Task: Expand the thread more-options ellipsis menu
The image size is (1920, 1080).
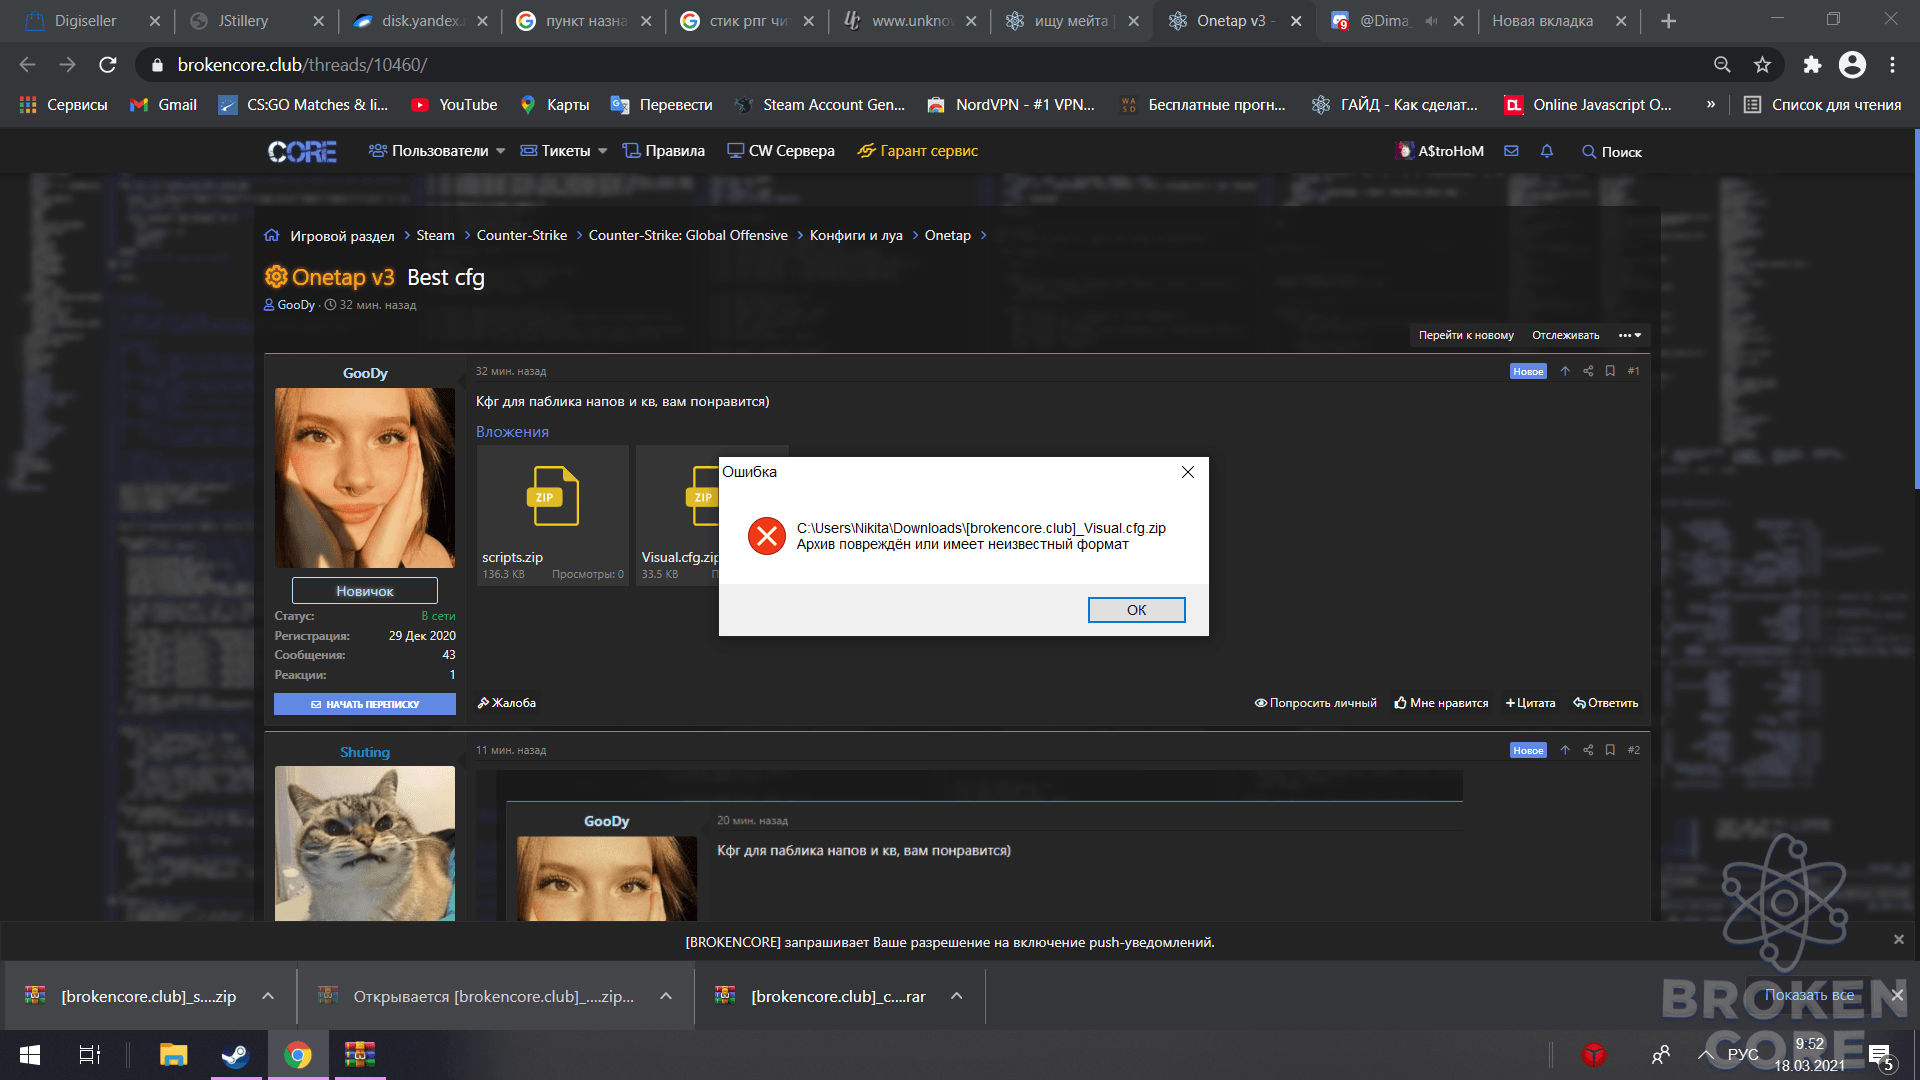Action: (1630, 335)
